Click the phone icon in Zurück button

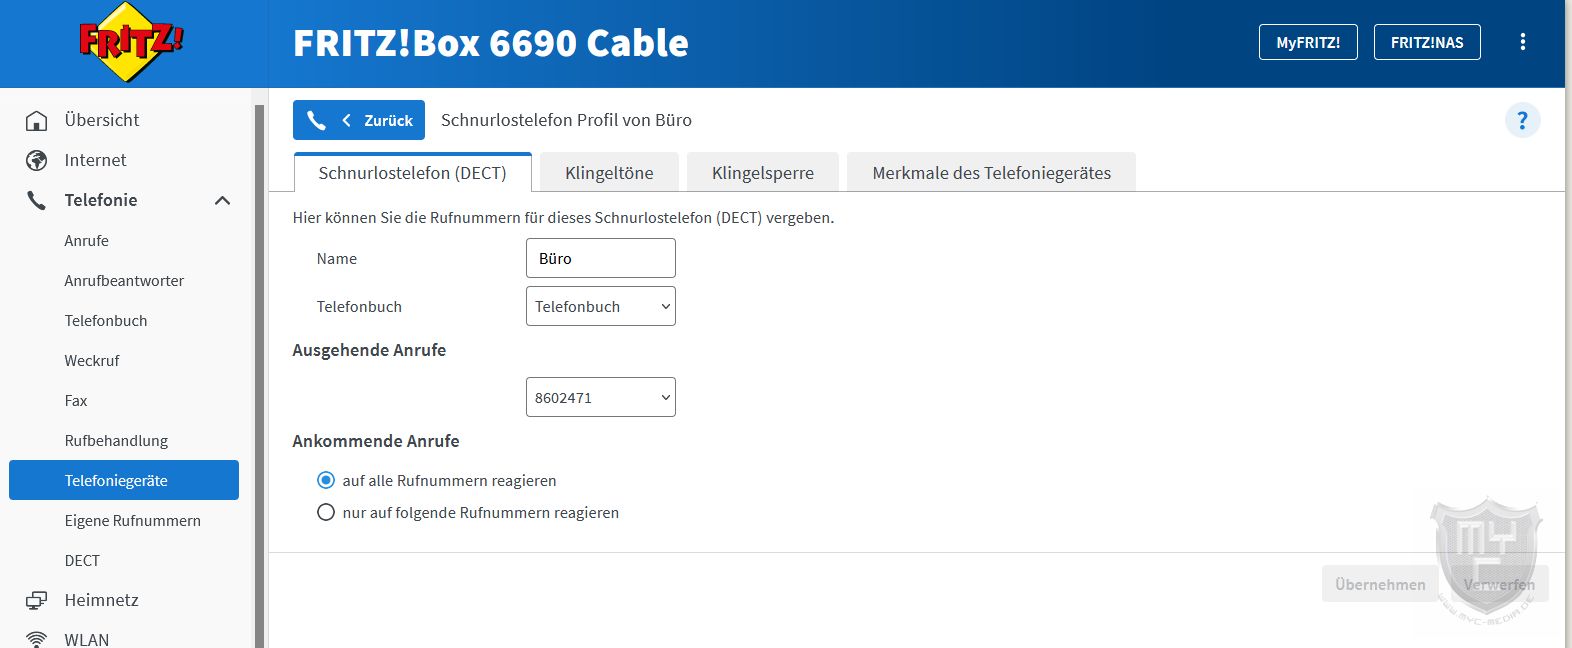pyautogui.click(x=316, y=120)
